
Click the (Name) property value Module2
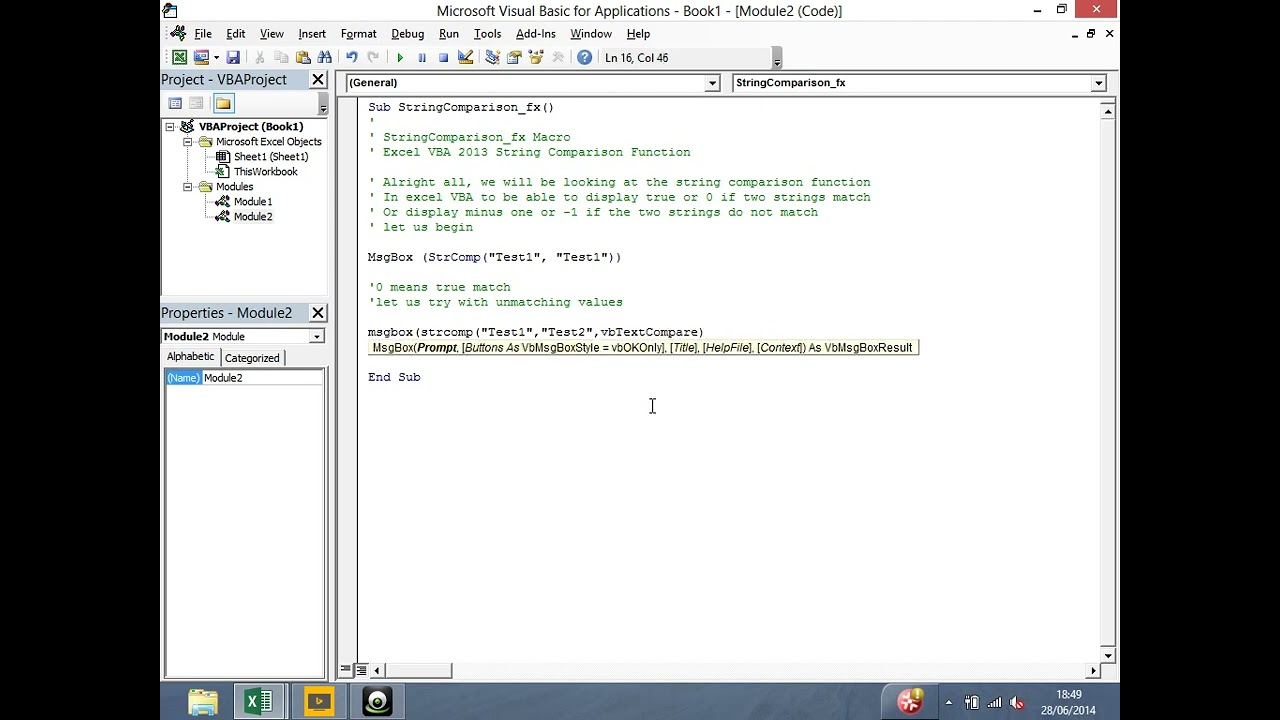[263, 378]
